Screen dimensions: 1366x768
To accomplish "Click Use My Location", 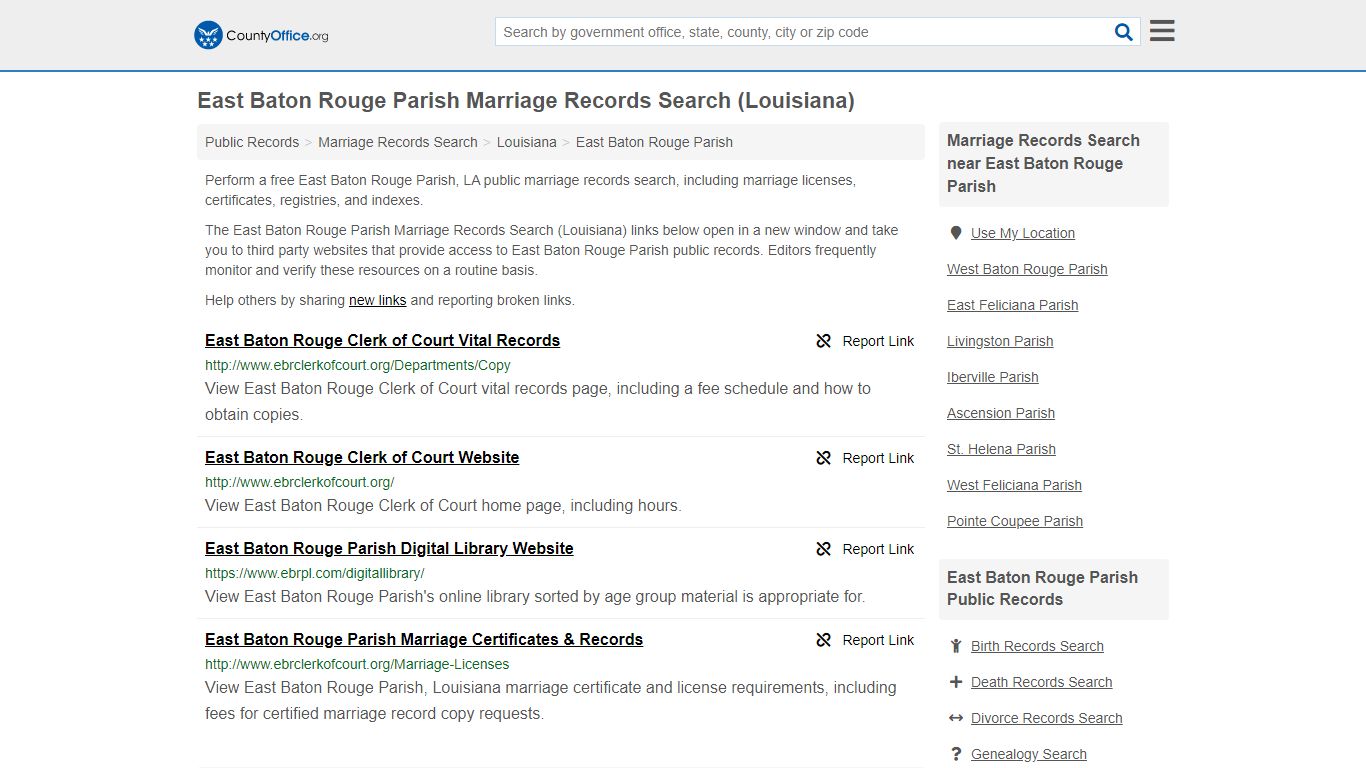I will (x=1023, y=233).
